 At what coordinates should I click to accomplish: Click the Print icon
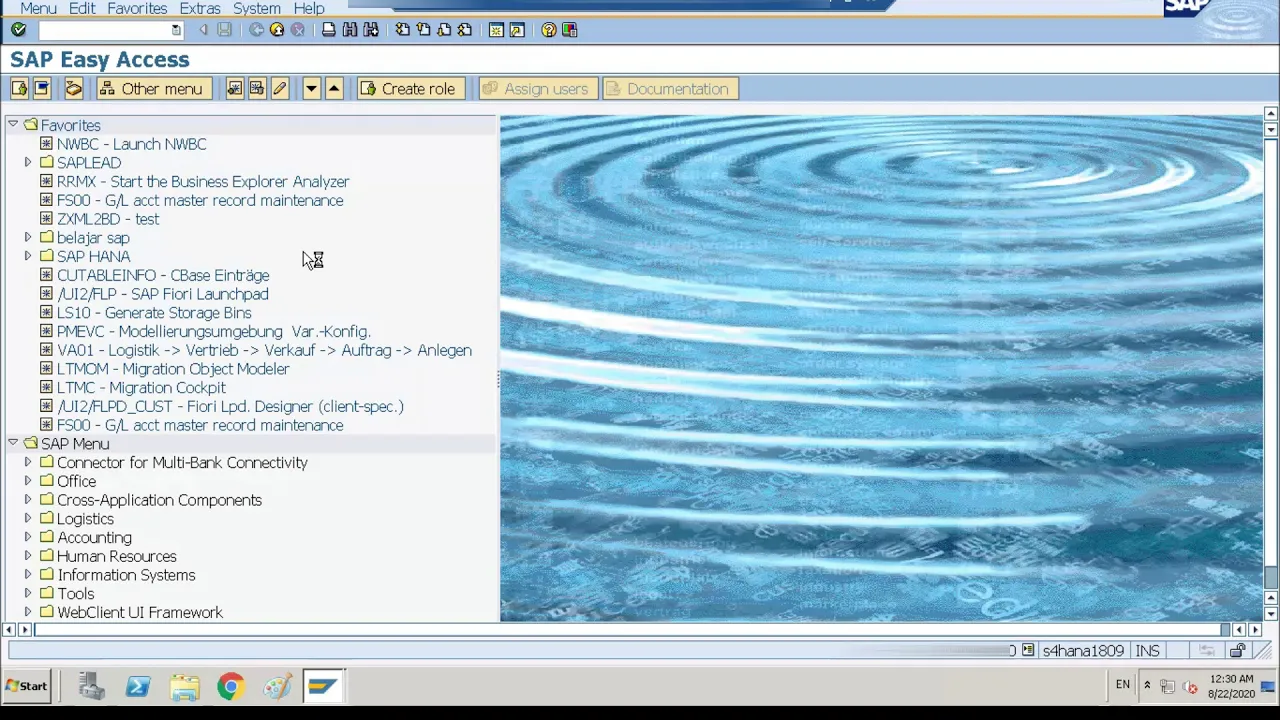(x=328, y=30)
